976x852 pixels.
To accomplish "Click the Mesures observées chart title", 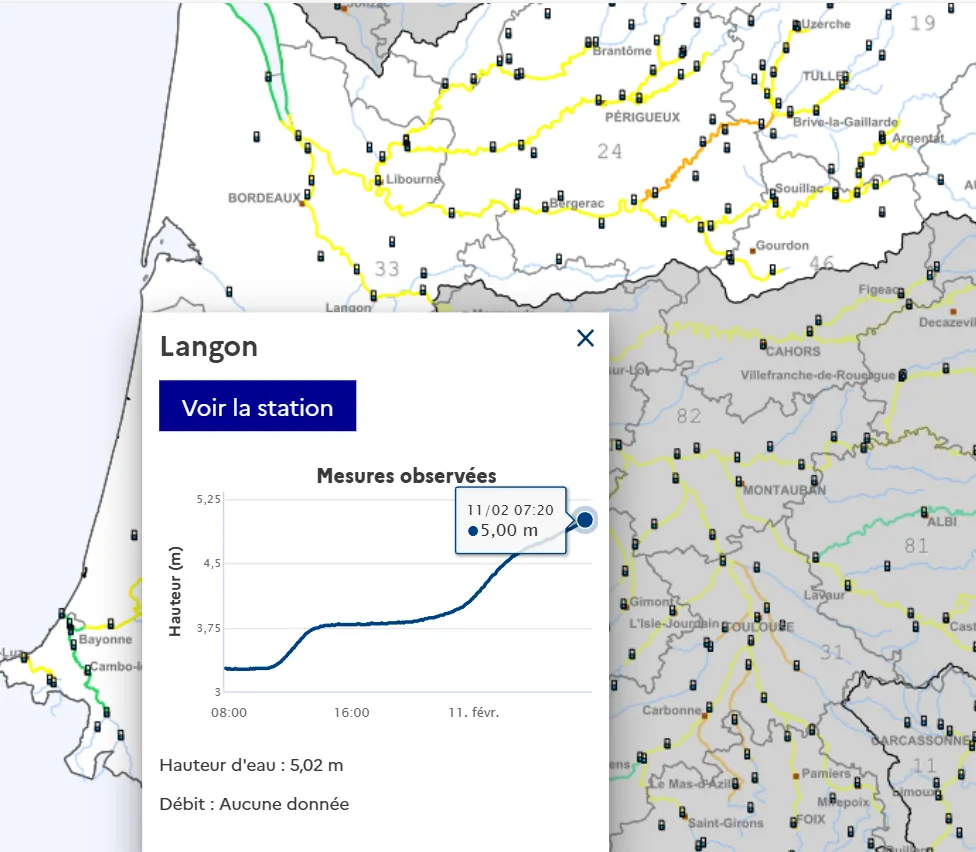I will click(406, 476).
